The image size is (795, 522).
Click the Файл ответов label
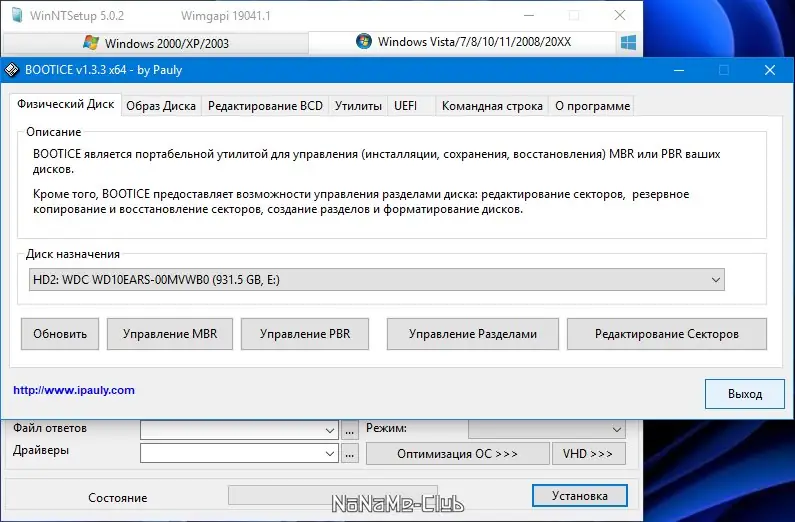pos(50,428)
